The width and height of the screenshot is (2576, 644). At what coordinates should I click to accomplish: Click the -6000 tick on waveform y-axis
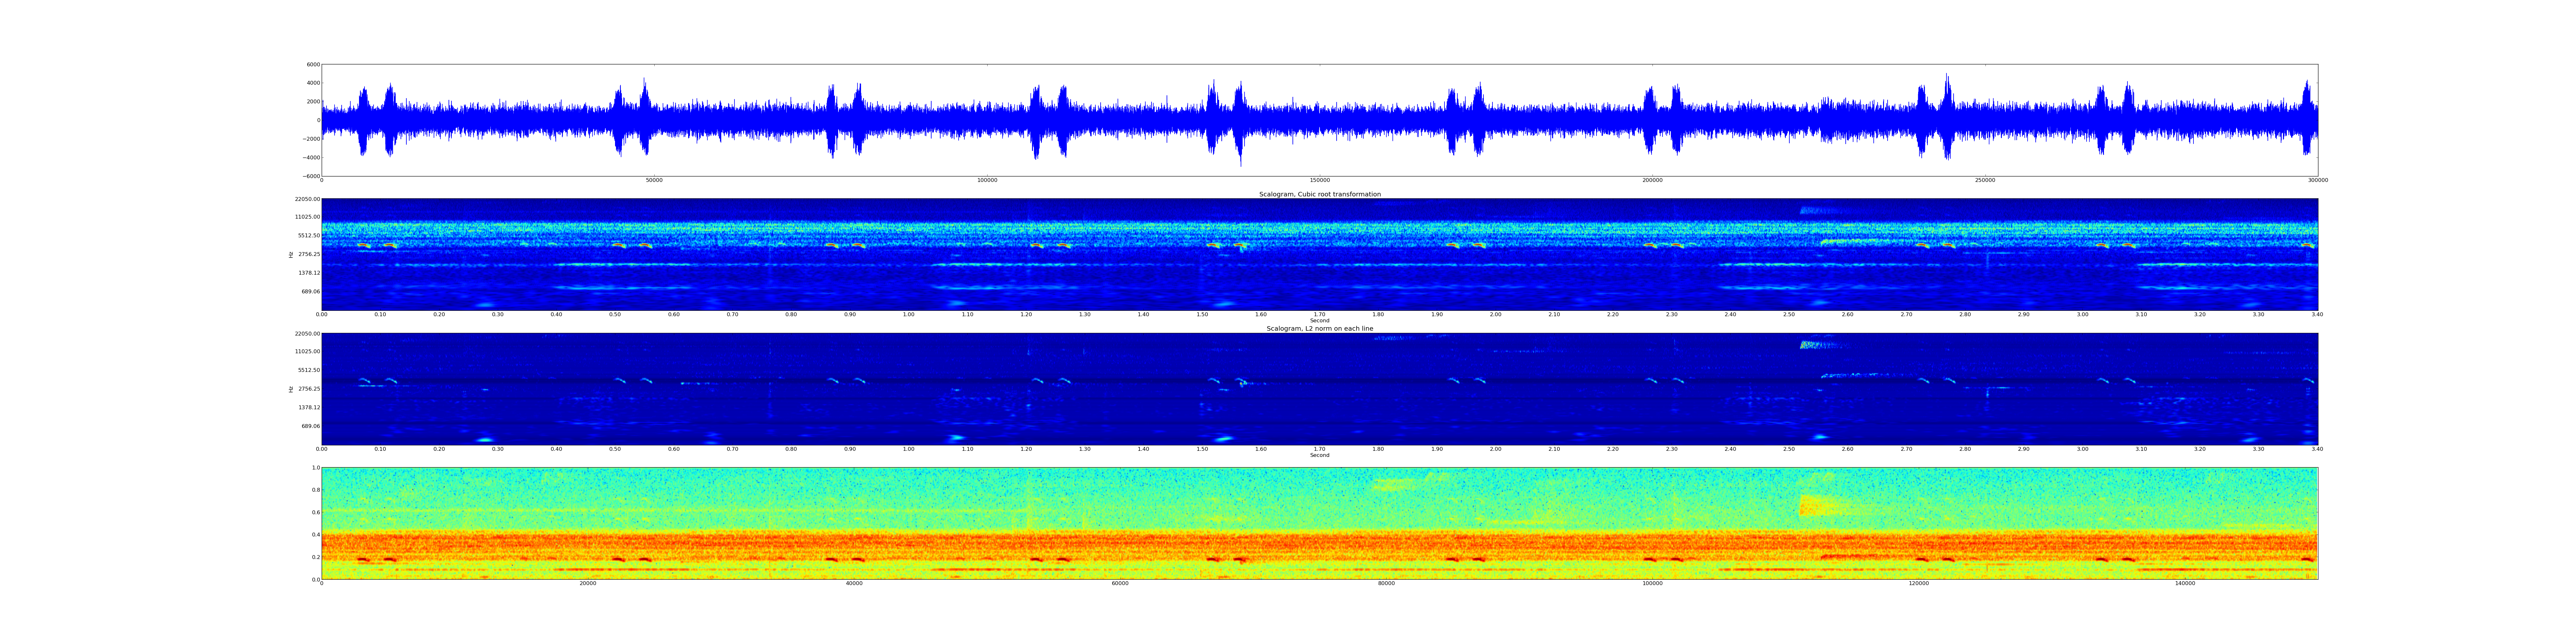point(311,176)
